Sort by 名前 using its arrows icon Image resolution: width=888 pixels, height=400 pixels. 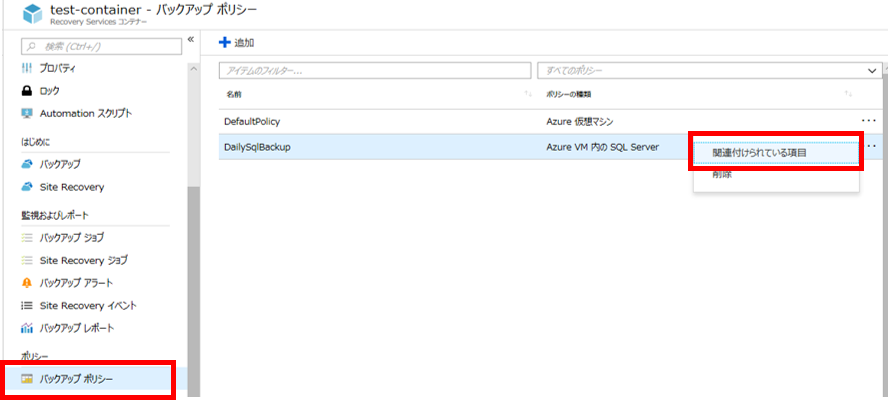click(528, 93)
